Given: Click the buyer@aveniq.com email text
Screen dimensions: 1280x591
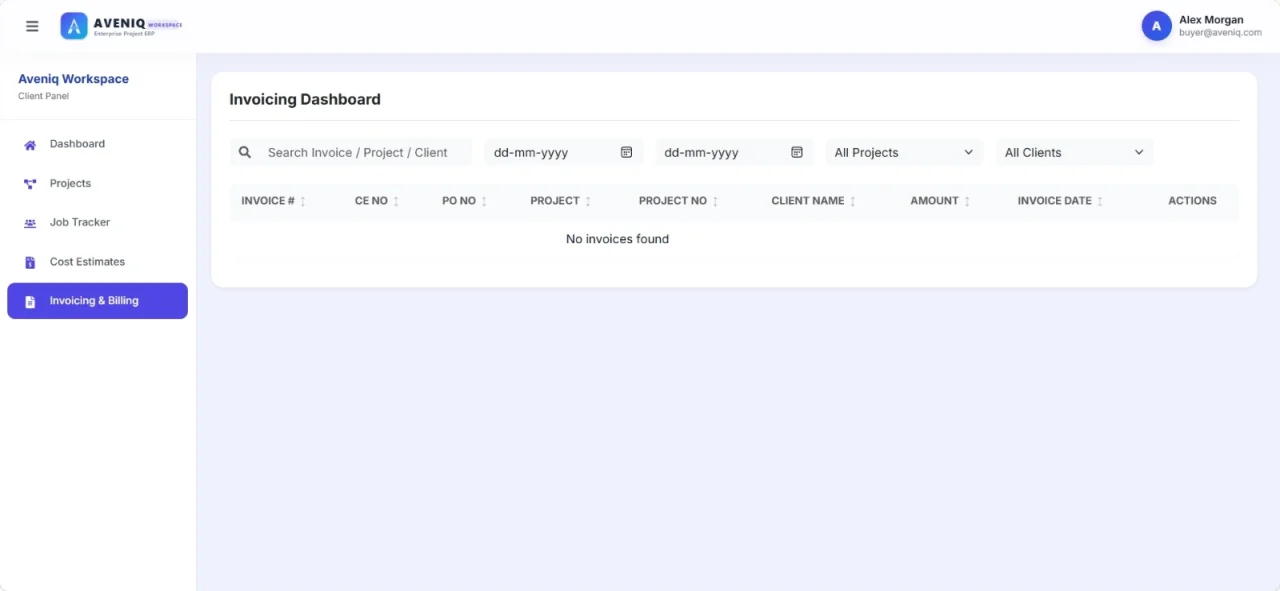Looking at the screenshot, I should tap(1220, 33).
